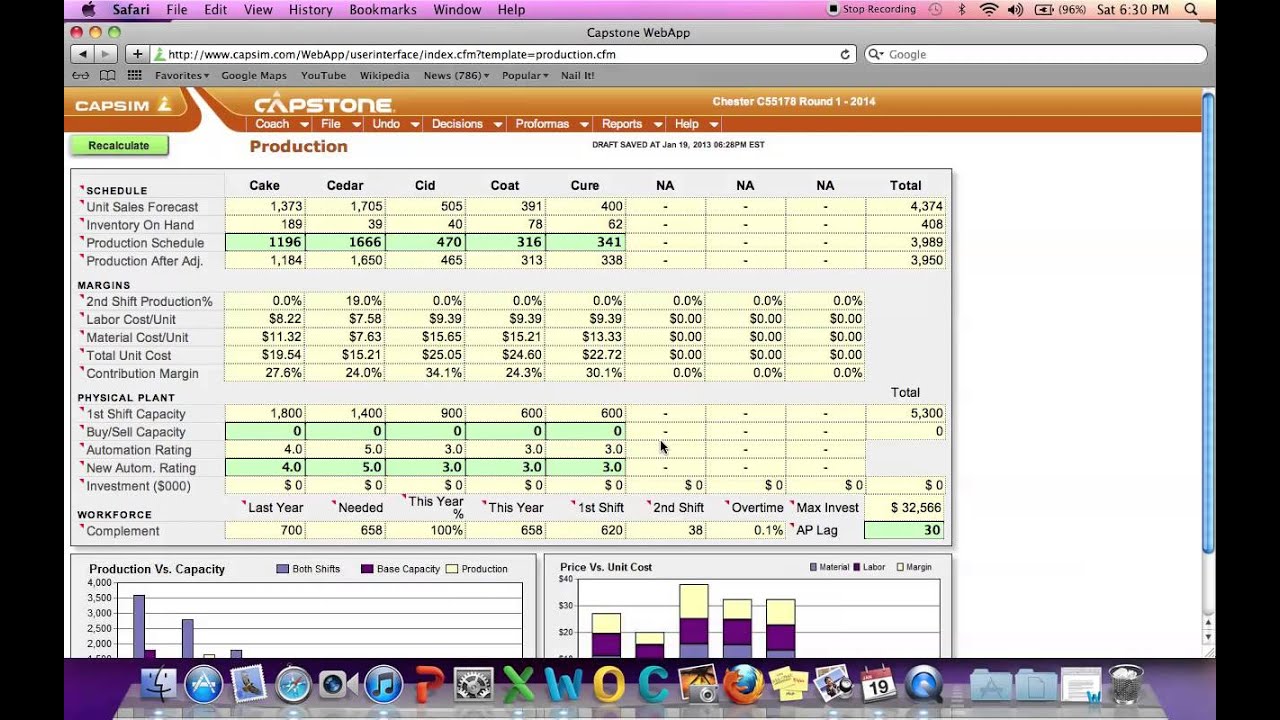Open the Safari menu in the menu bar
Image resolution: width=1280 pixels, height=720 pixels.
tap(131, 9)
